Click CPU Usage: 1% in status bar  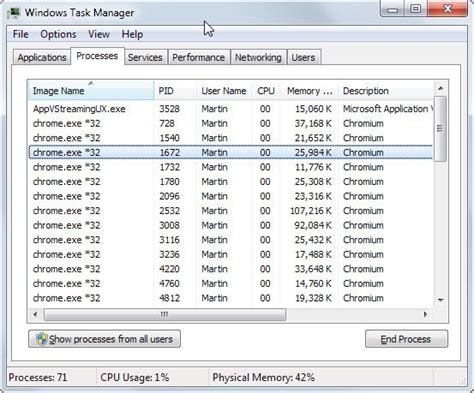pyautogui.click(x=135, y=378)
